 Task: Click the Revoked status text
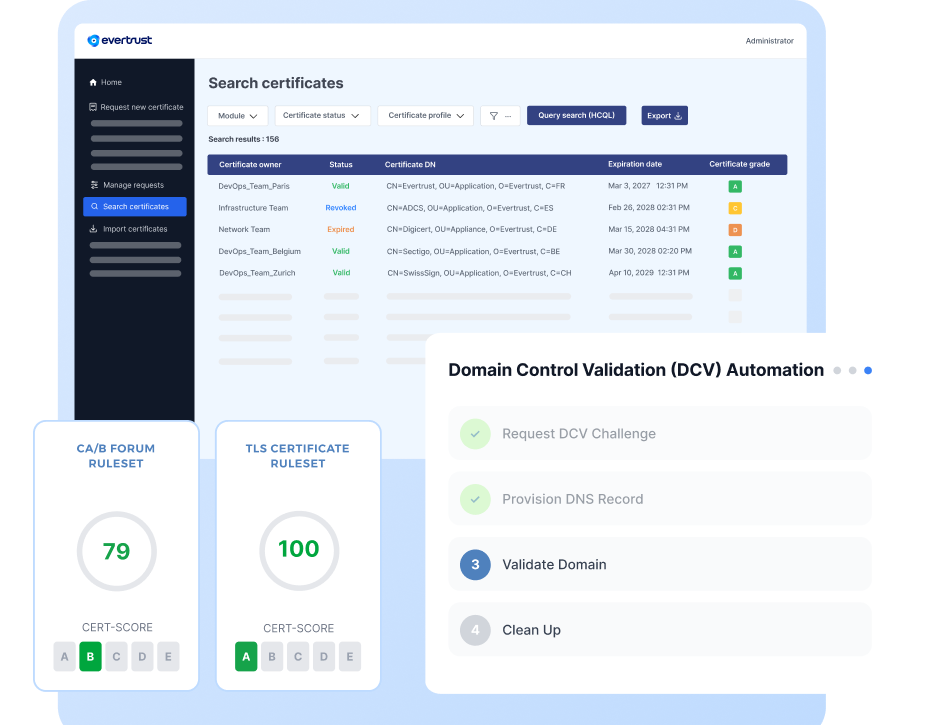coord(341,208)
